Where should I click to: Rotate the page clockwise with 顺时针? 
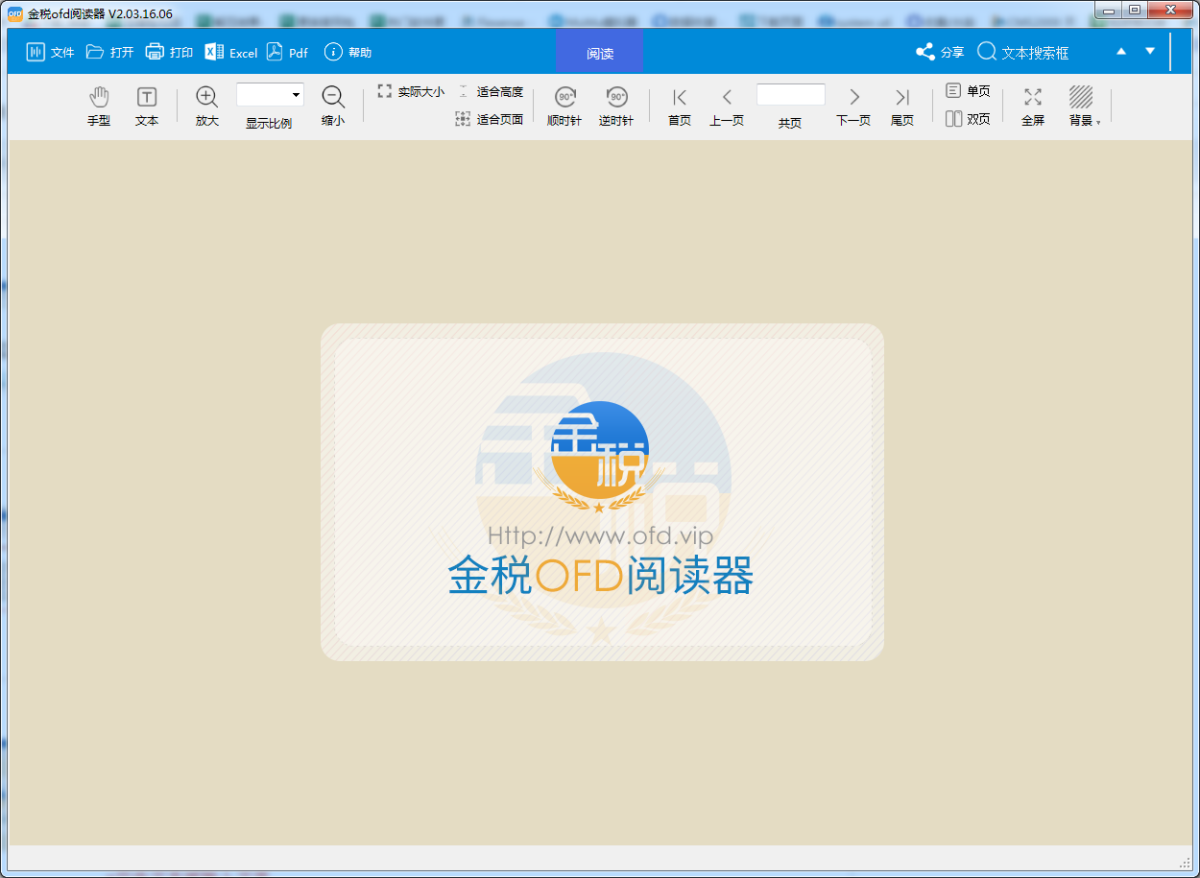coord(565,105)
